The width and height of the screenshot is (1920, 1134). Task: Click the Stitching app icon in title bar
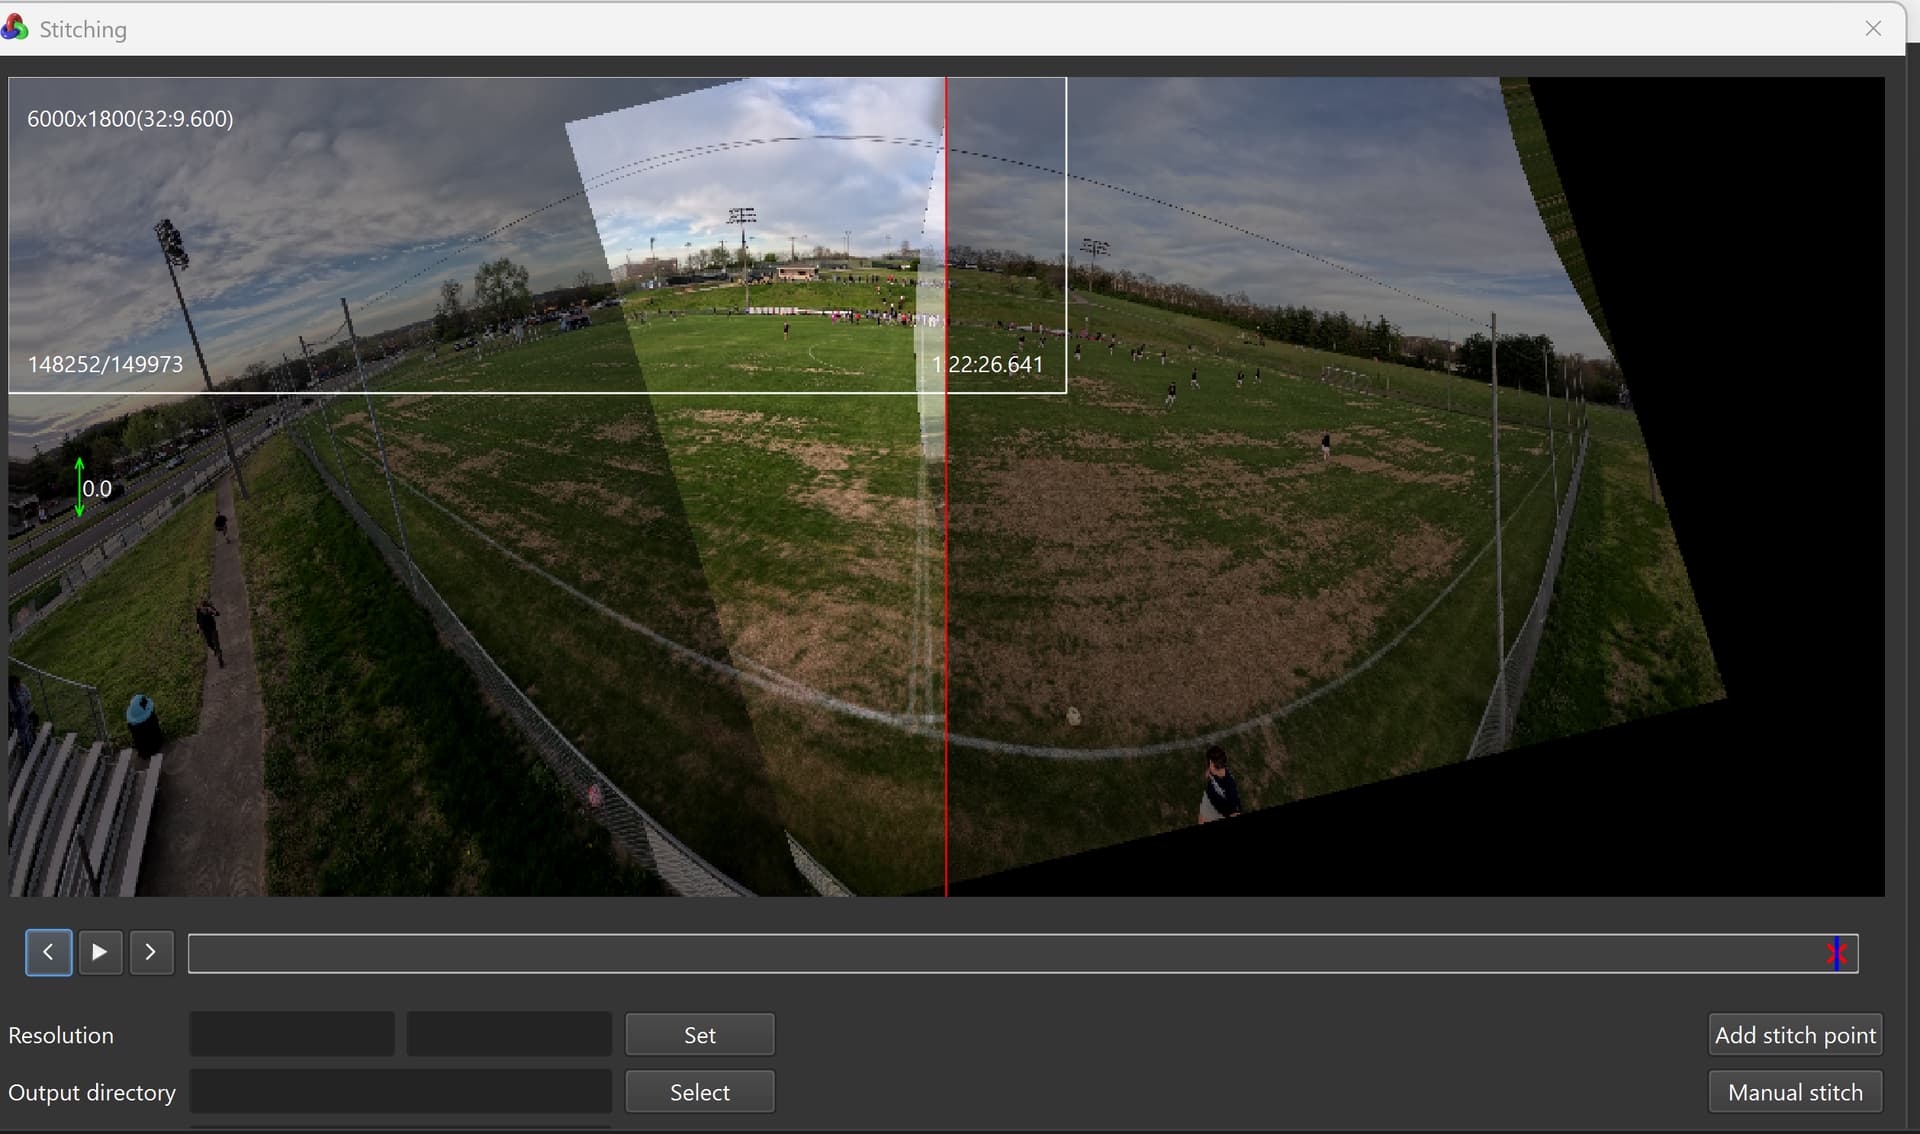coord(15,28)
